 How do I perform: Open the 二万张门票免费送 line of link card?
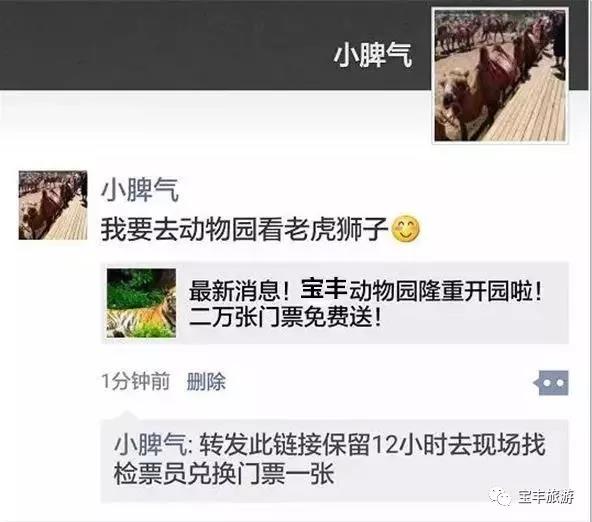click(285, 317)
